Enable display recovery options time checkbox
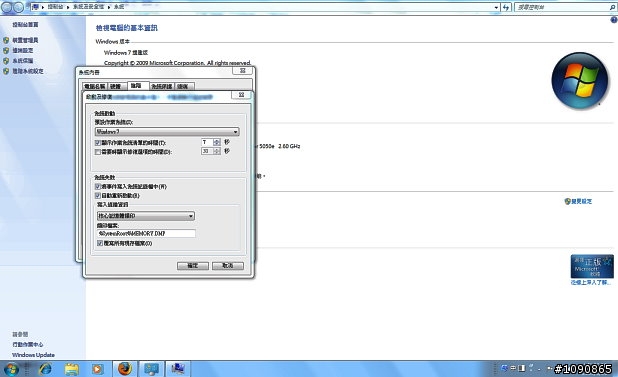Screen dimensions: 618x377 pos(98,152)
